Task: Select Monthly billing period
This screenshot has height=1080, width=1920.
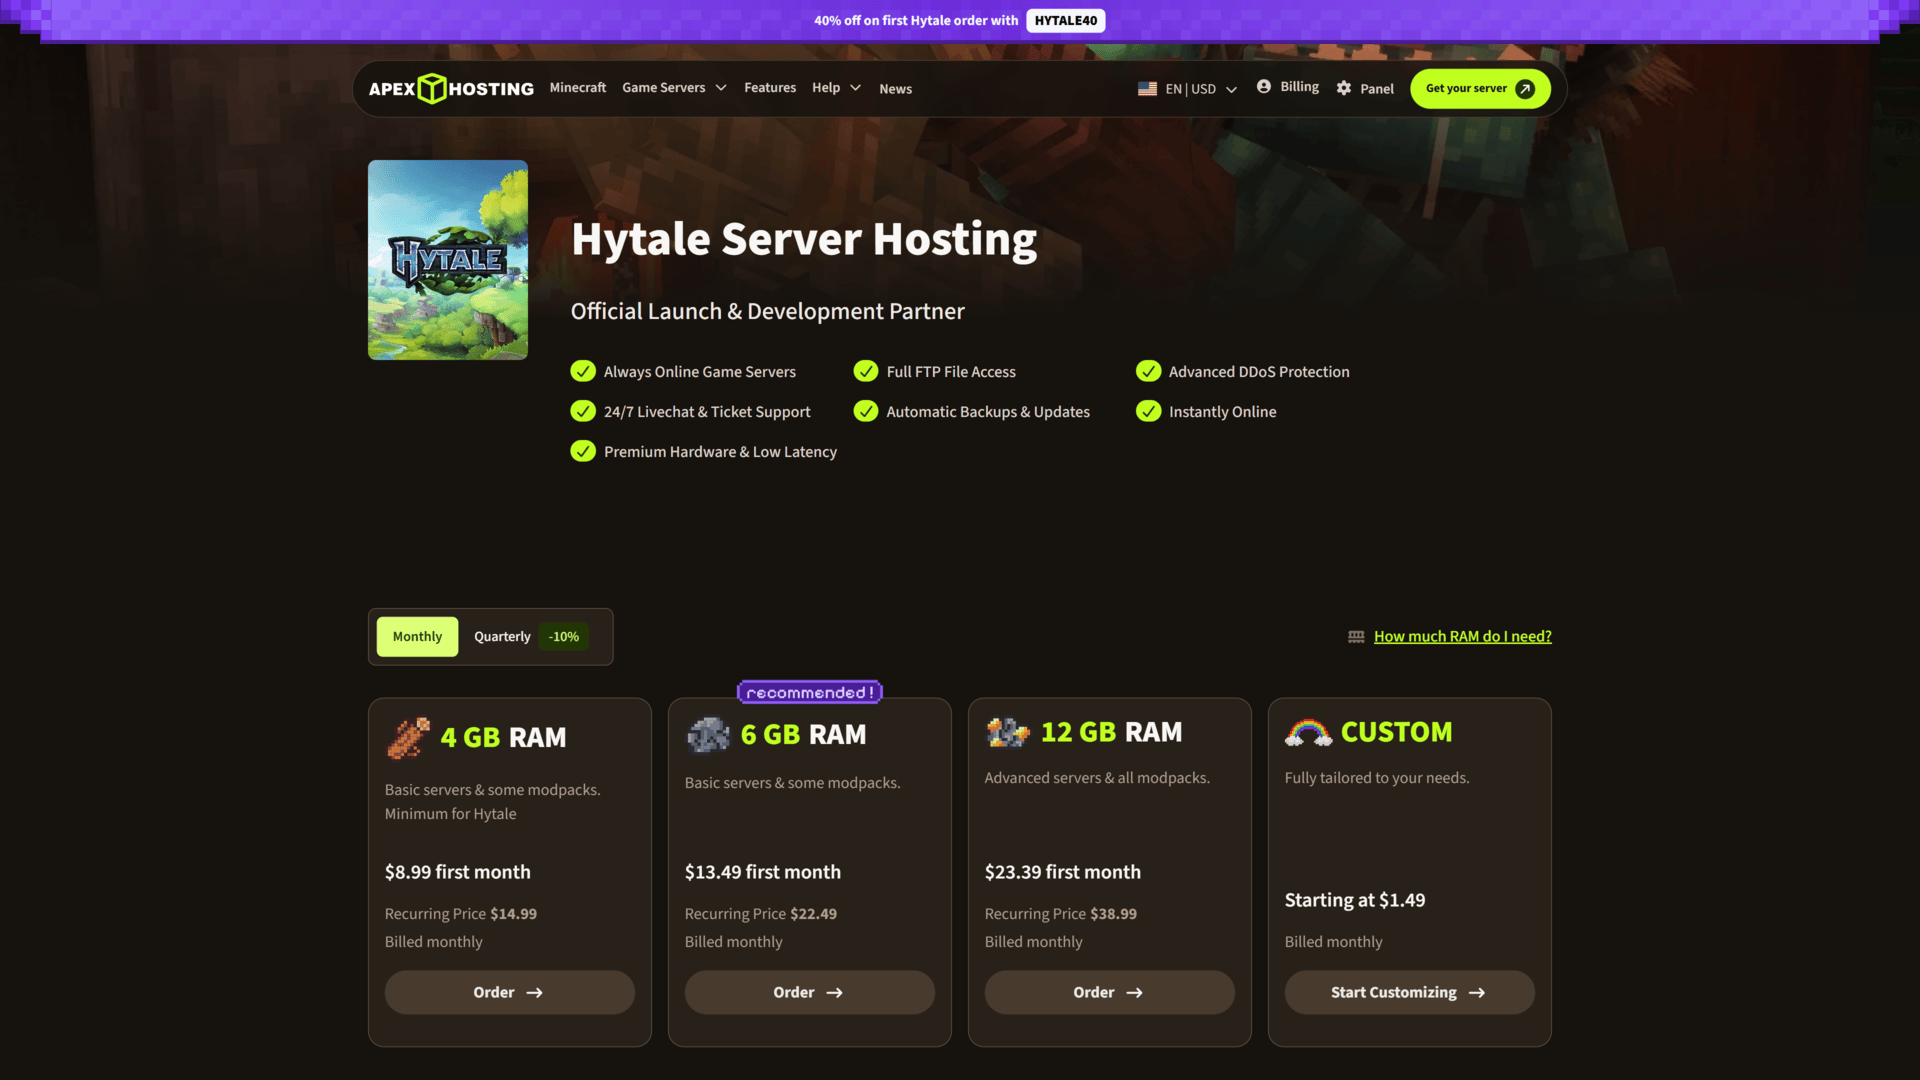Action: coord(417,637)
